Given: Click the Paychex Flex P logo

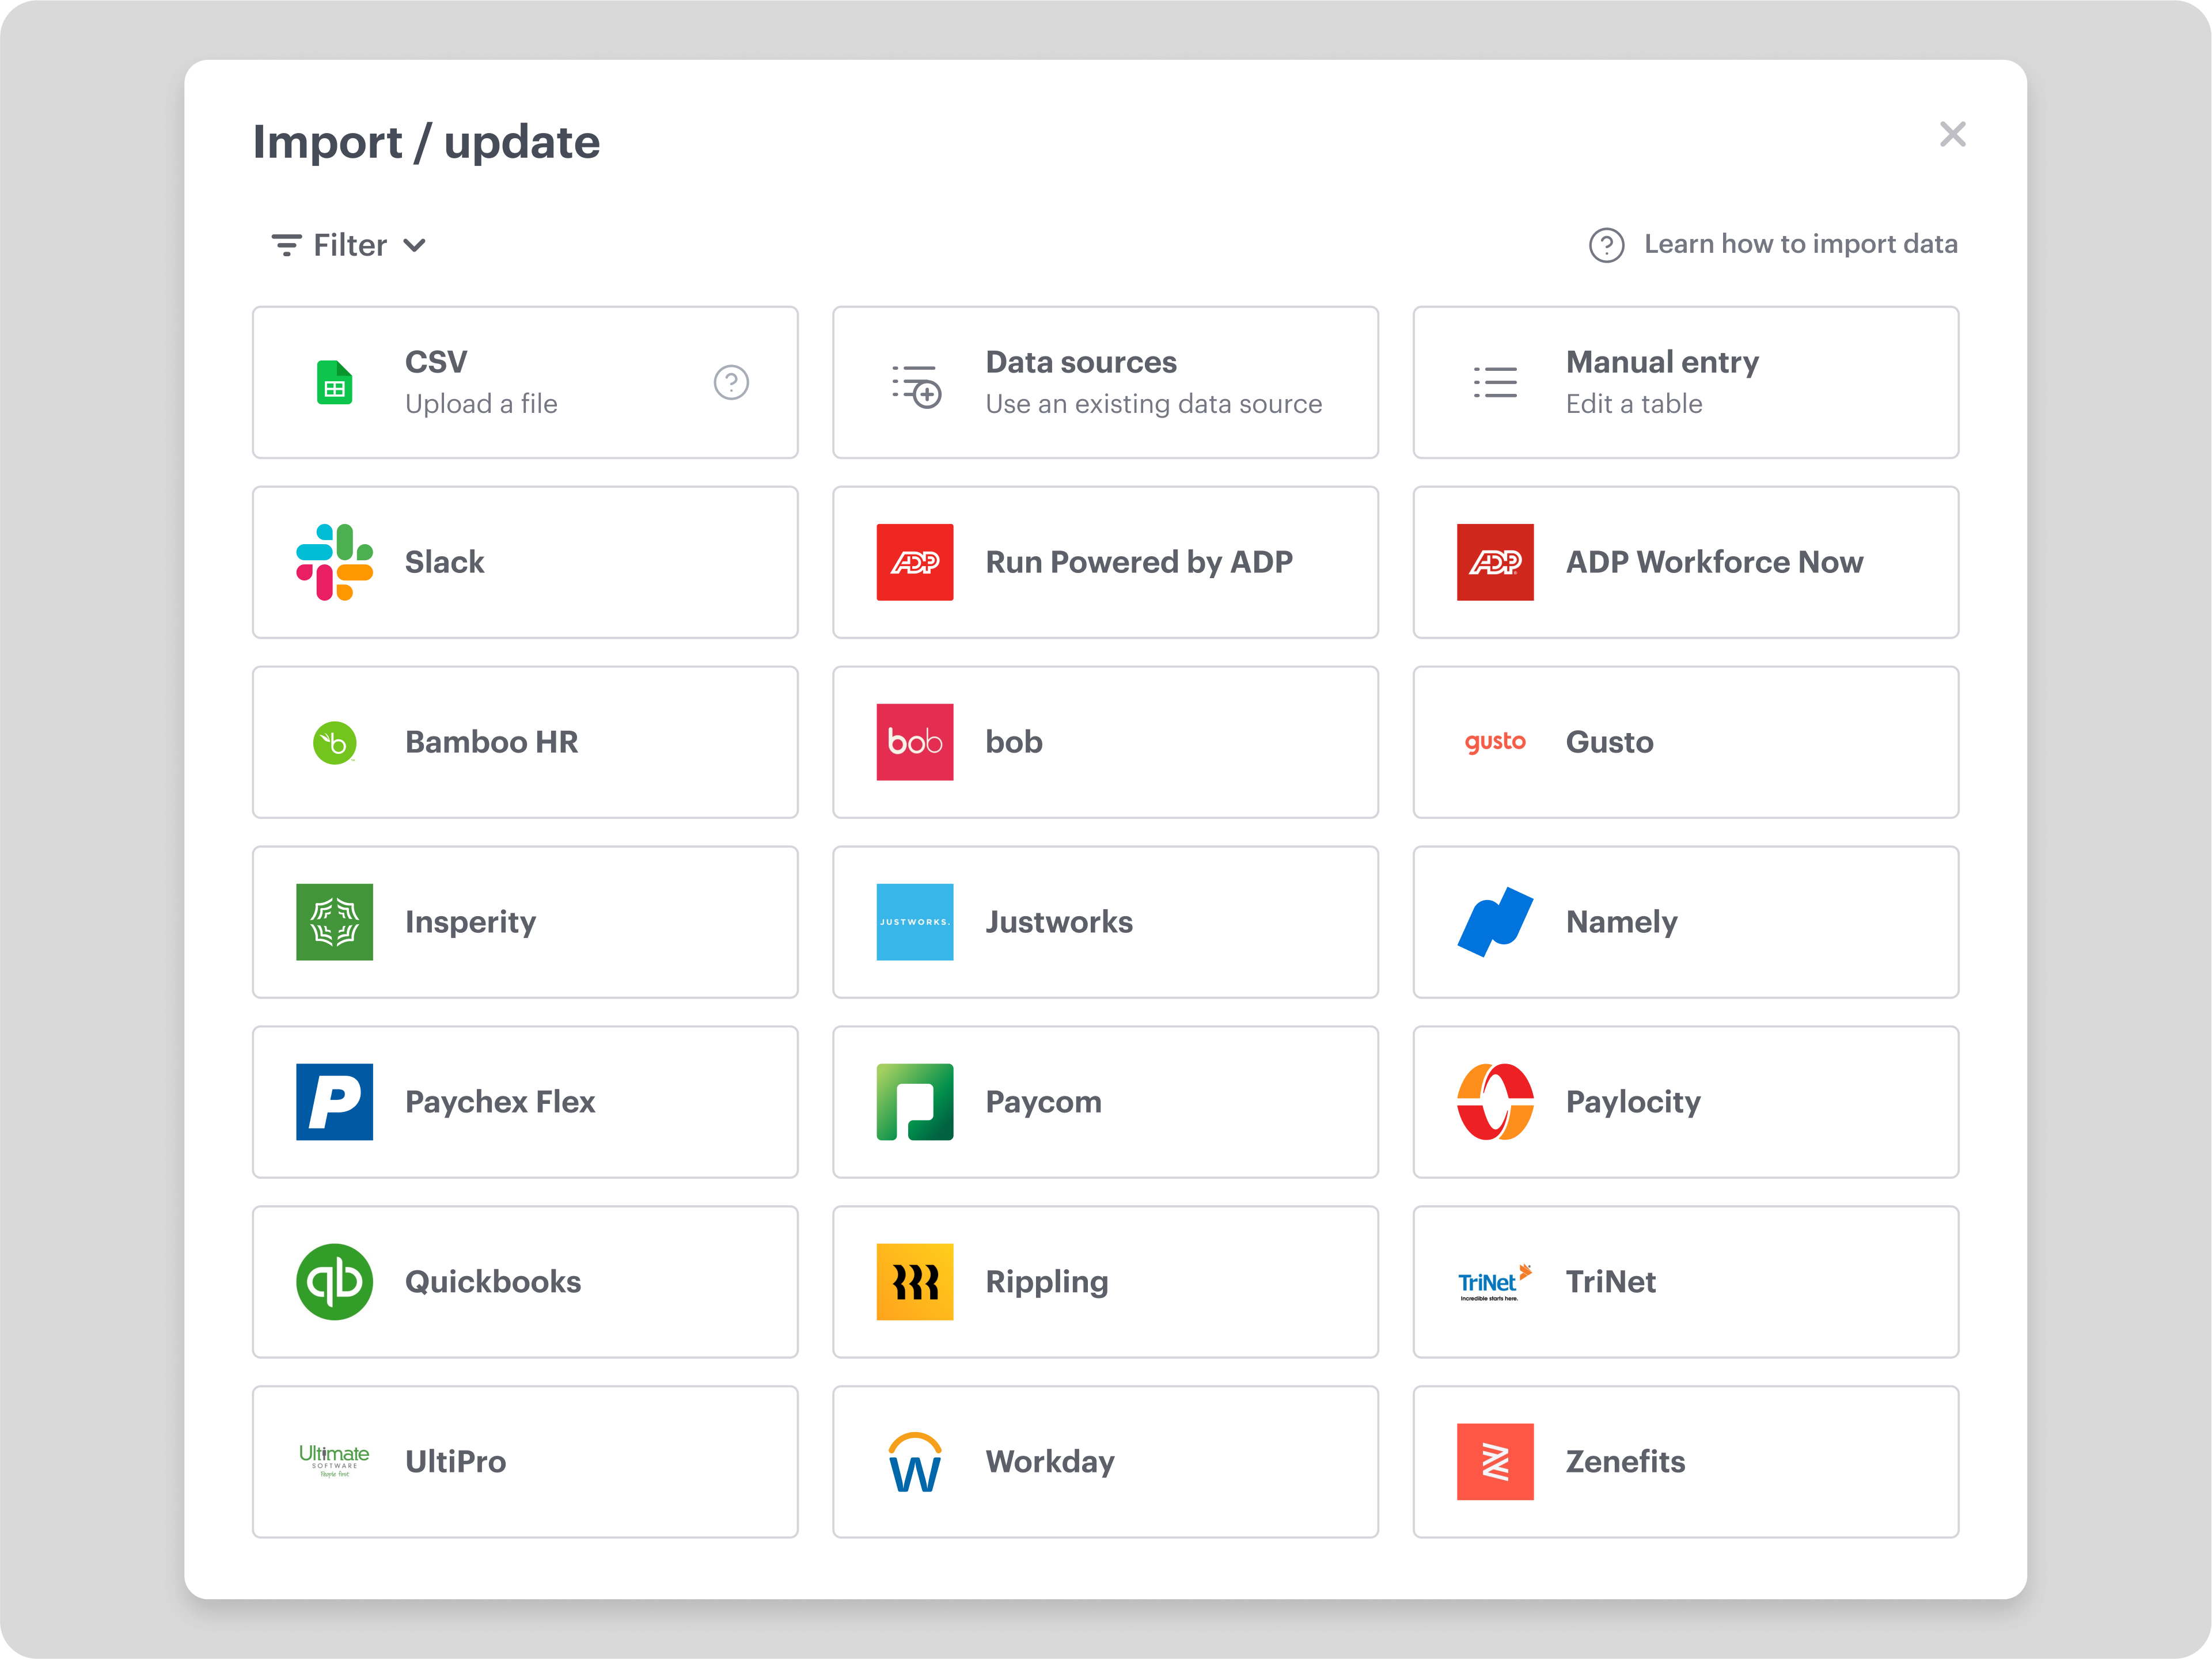Looking at the screenshot, I should (334, 1102).
